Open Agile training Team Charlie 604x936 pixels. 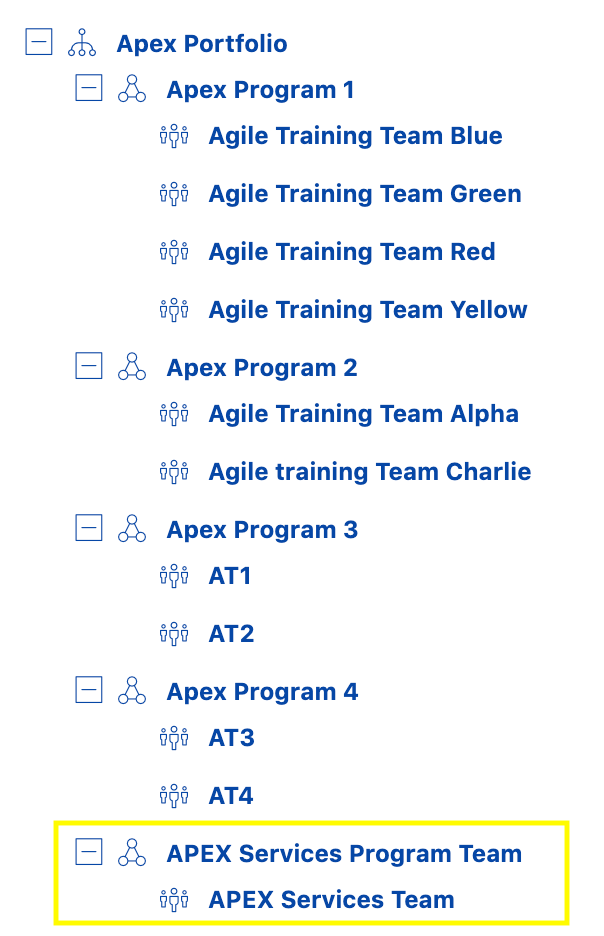click(x=369, y=471)
